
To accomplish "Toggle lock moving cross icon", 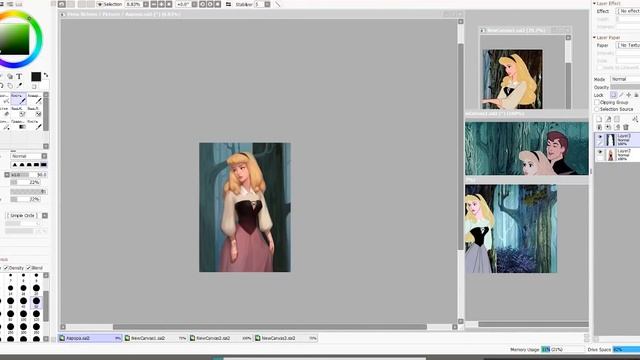I will [x=629, y=95].
